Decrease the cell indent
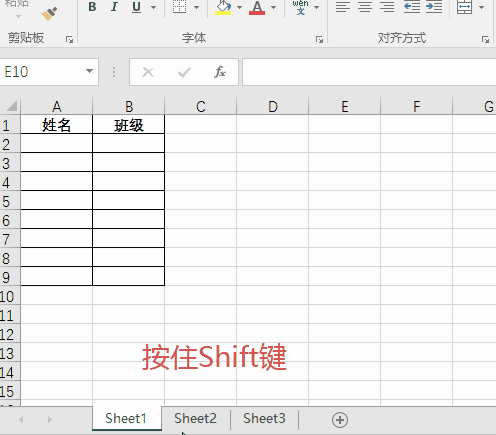496x435 pixels. click(412, 7)
